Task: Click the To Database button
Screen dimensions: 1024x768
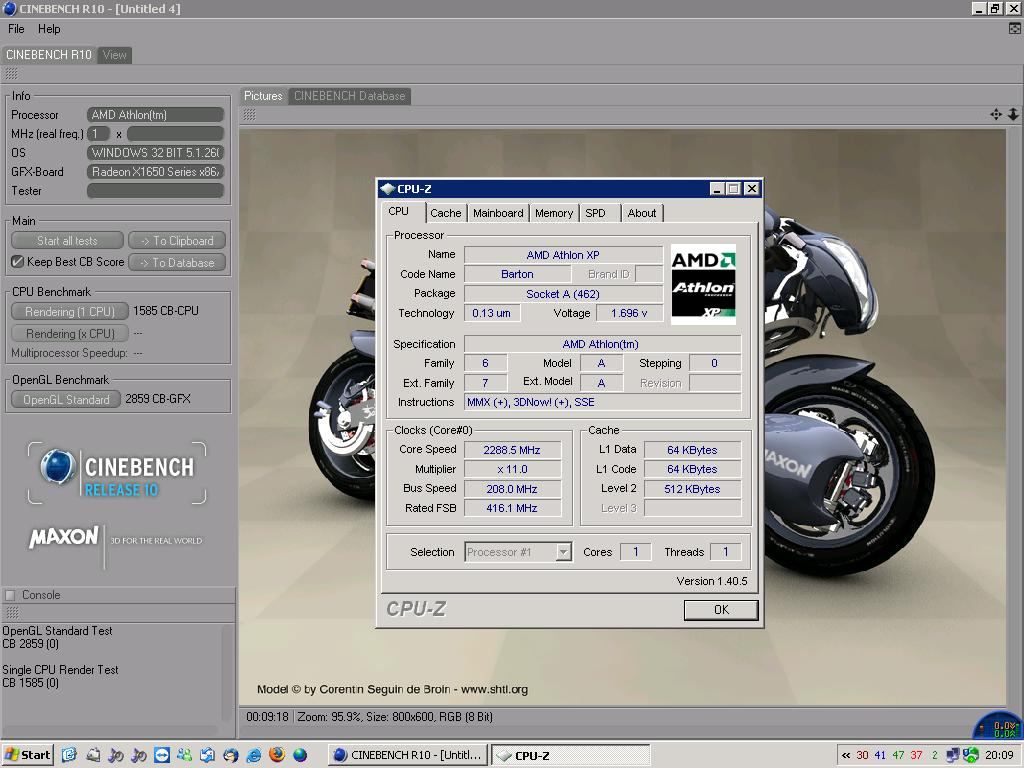Action: point(177,263)
